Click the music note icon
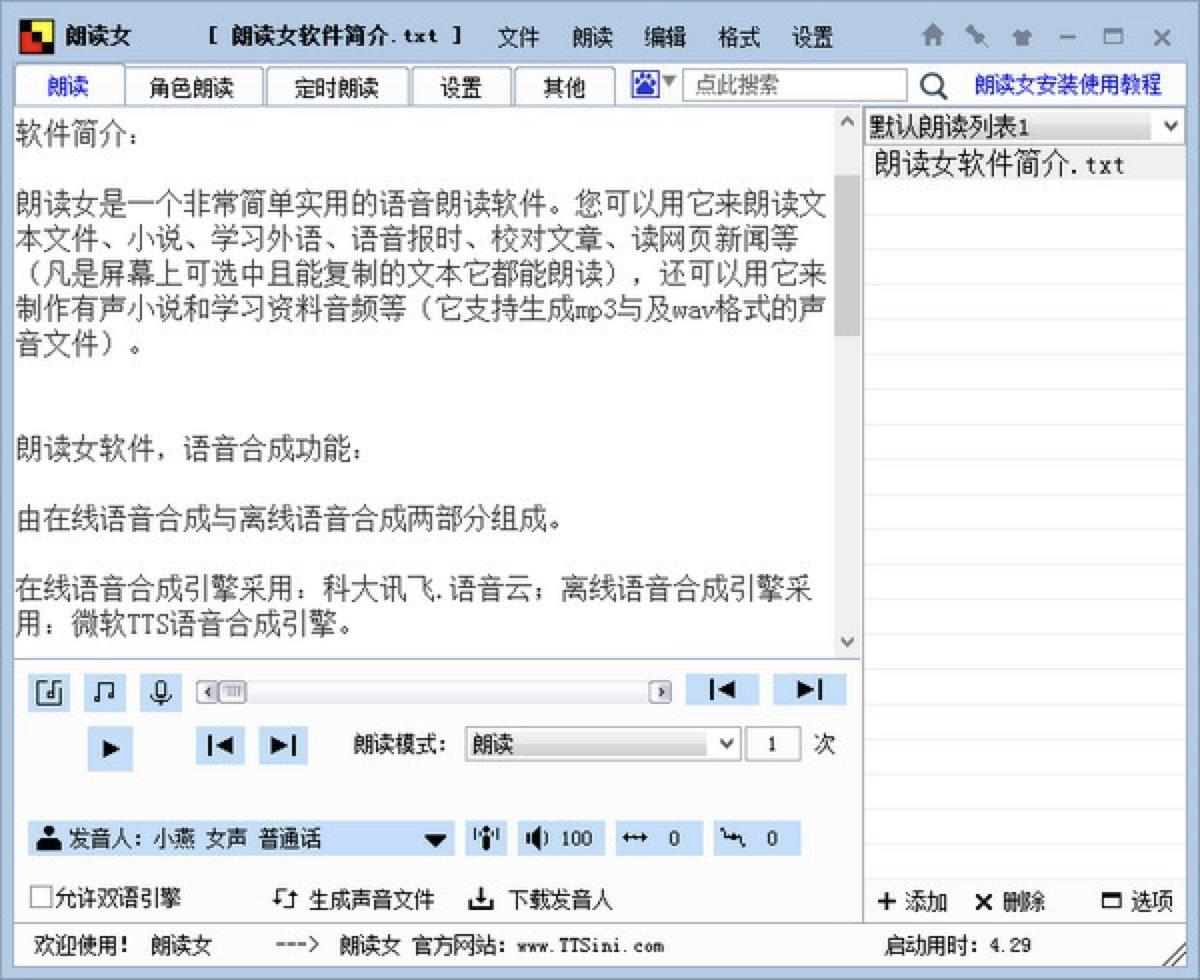The height and width of the screenshot is (980, 1200). pyautogui.click(x=104, y=691)
